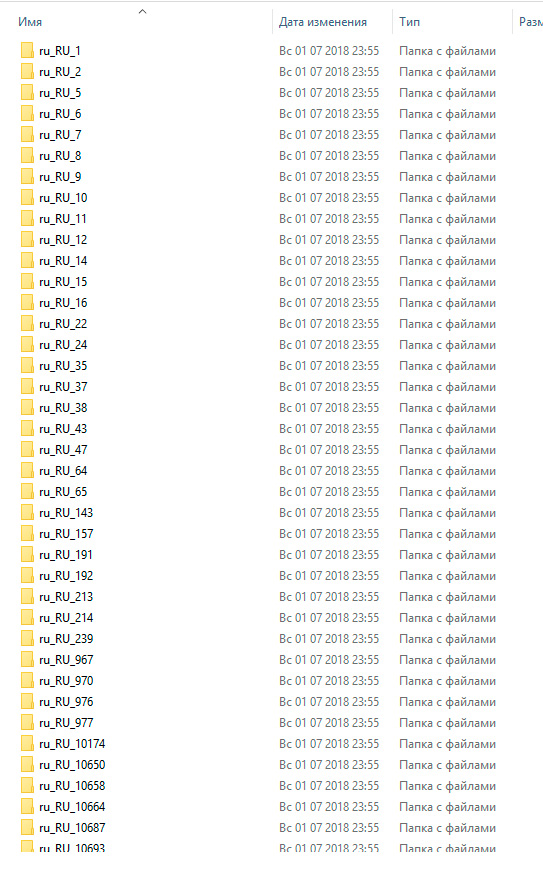543x870 pixels.
Task: Select the ru_RU_10174 folder icon
Action: tap(27, 743)
